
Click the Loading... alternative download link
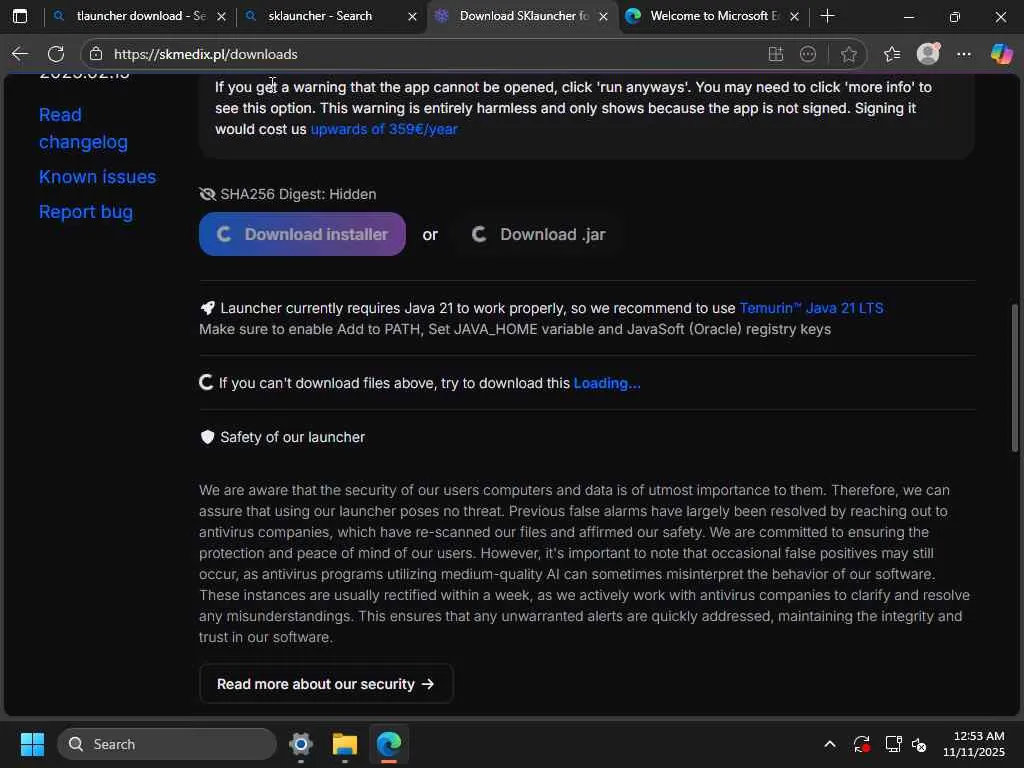click(607, 383)
